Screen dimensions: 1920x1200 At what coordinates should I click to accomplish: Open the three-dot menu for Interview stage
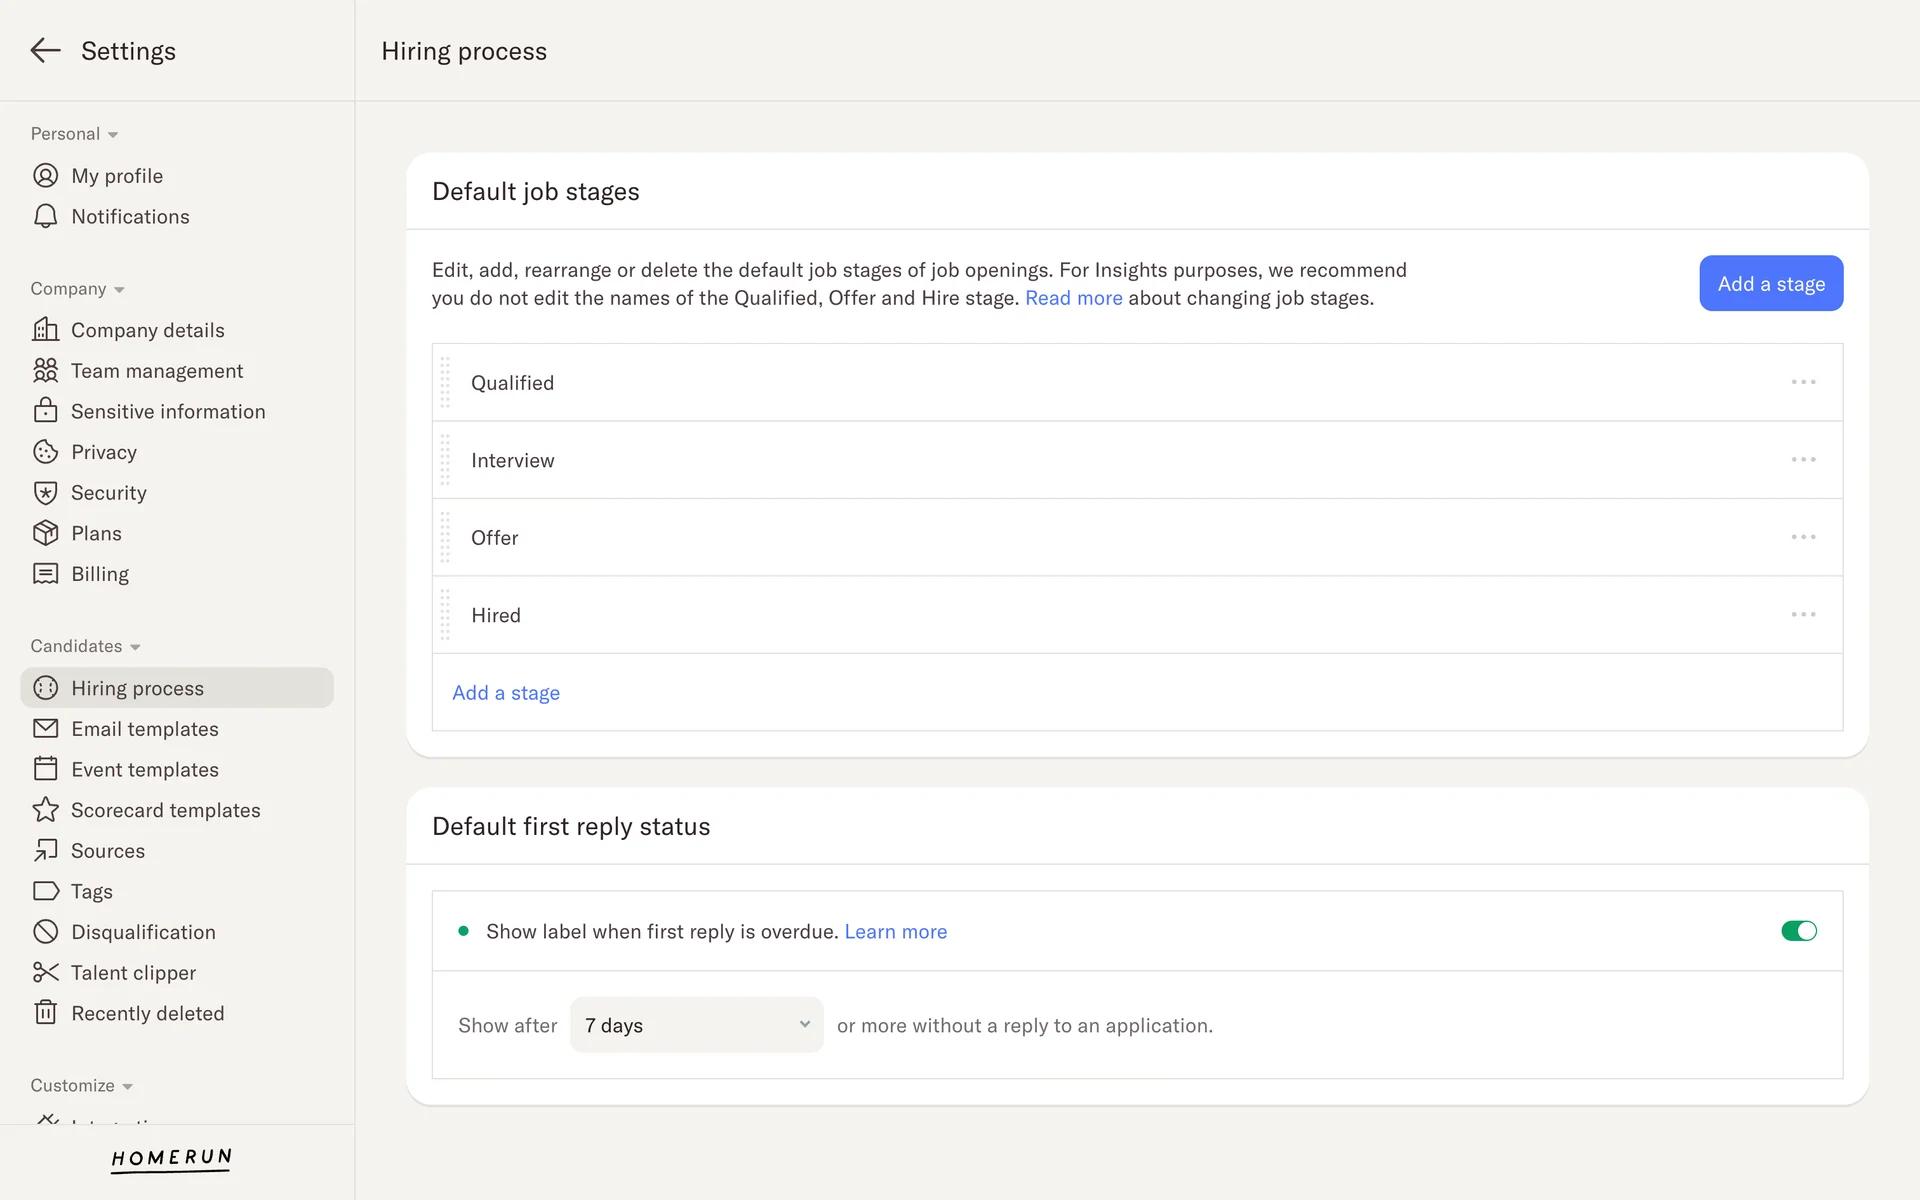click(1803, 460)
